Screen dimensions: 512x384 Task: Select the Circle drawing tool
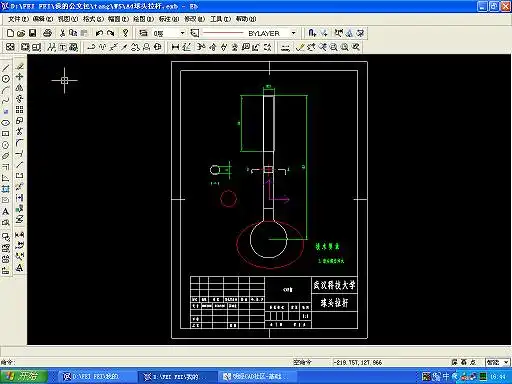[6, 79]
